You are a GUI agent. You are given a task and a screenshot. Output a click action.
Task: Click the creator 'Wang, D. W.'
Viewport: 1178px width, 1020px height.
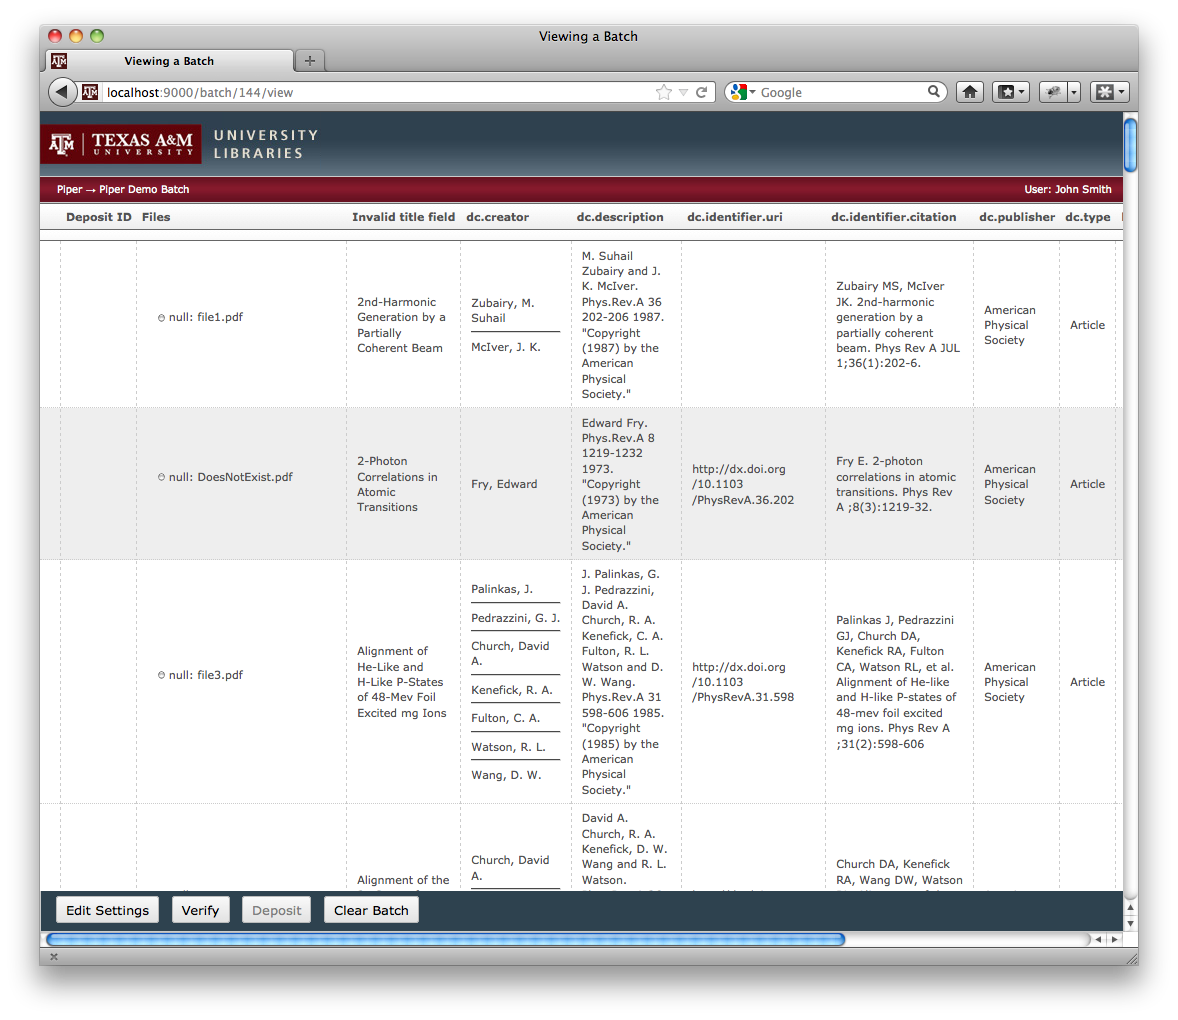coord(506,774)
